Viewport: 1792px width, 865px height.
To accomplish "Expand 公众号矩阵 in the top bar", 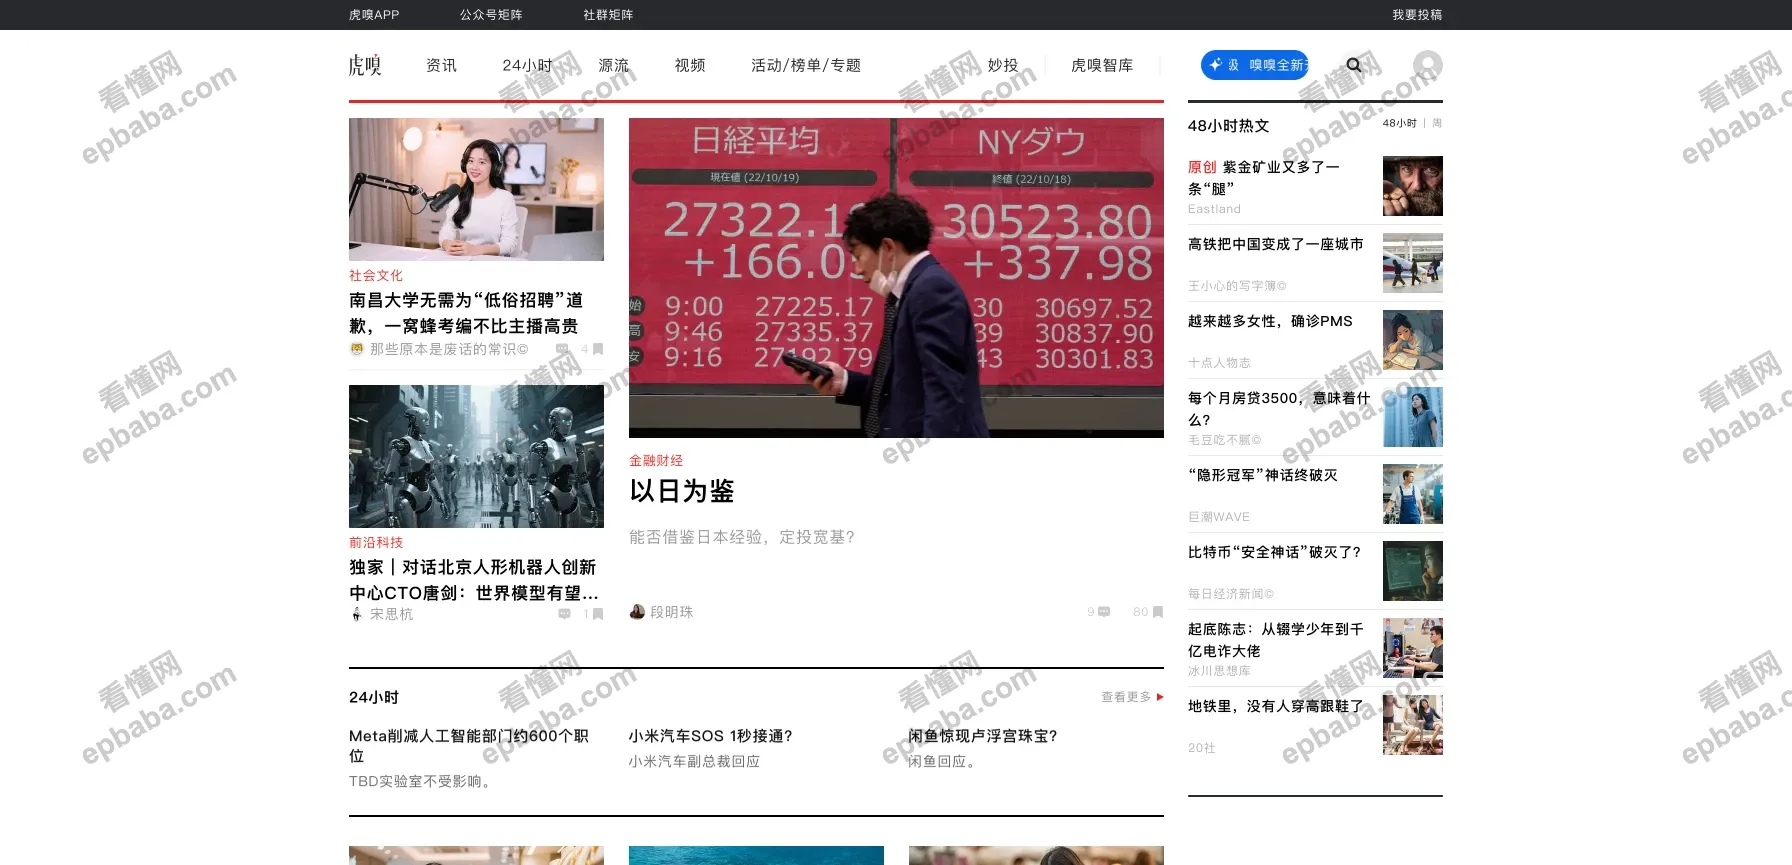I will pos(491,15).
